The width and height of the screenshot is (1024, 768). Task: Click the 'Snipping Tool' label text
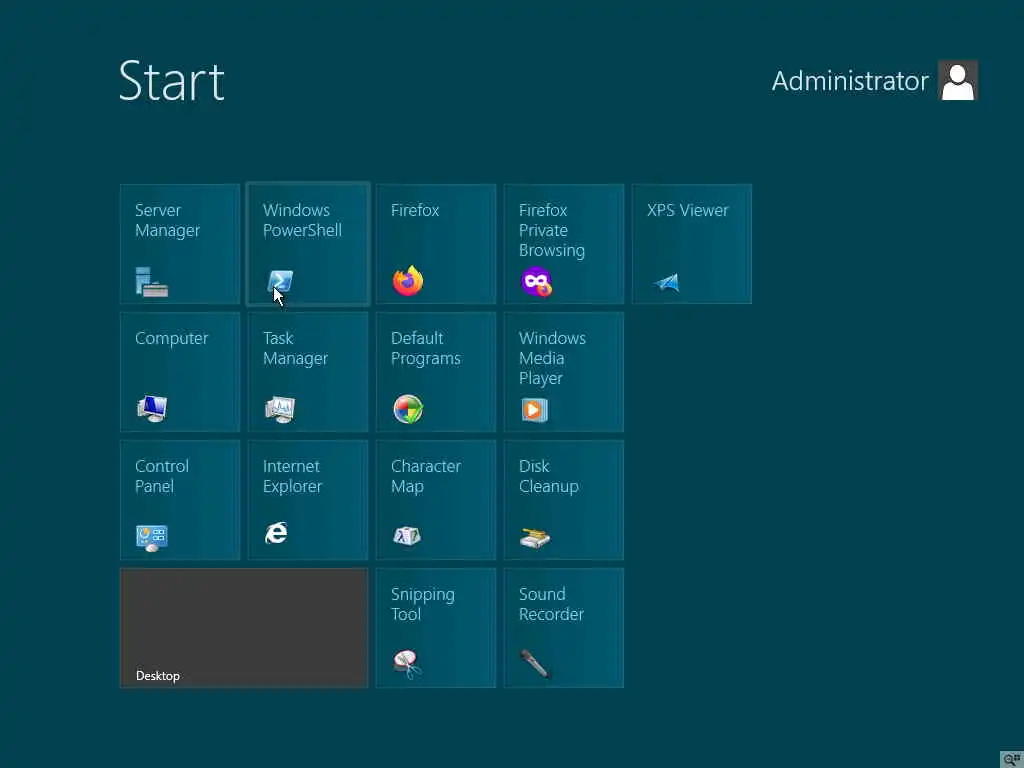(x=423, y=604)
